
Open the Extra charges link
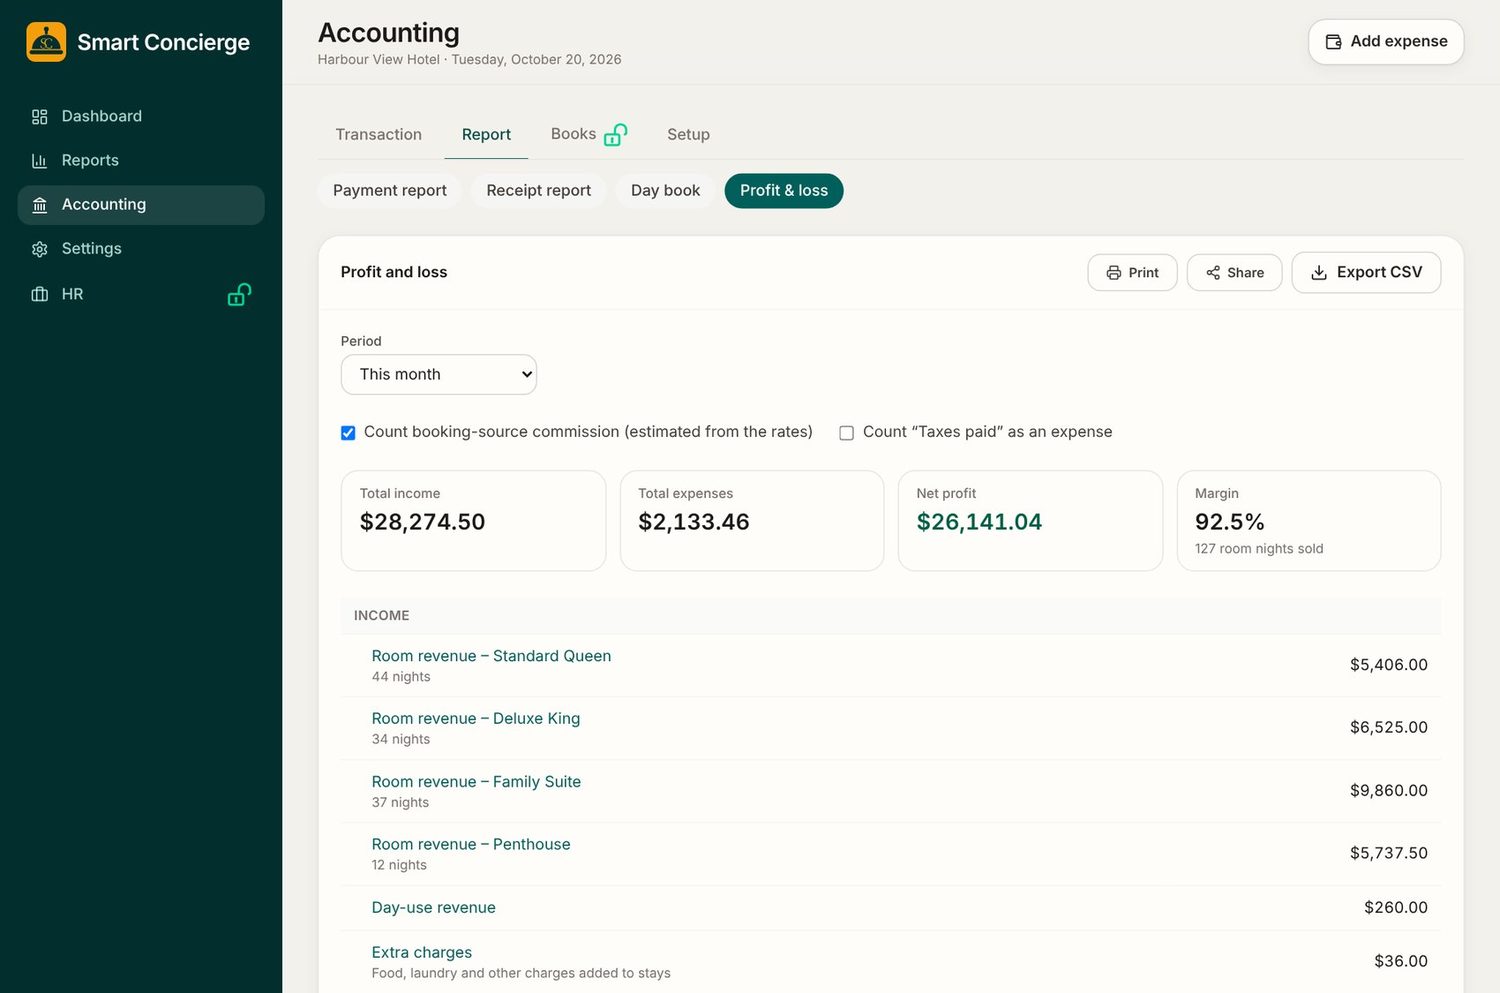tap(422, 953)
